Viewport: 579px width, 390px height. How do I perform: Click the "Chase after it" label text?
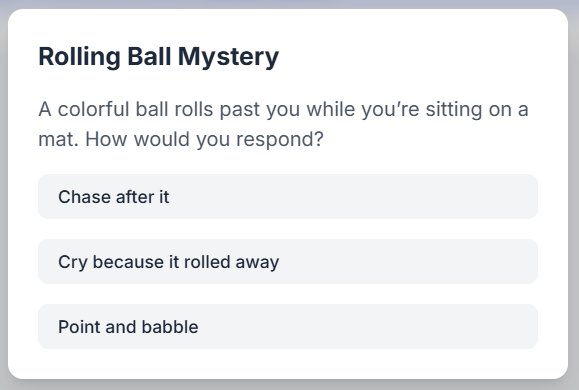(114, 197)
